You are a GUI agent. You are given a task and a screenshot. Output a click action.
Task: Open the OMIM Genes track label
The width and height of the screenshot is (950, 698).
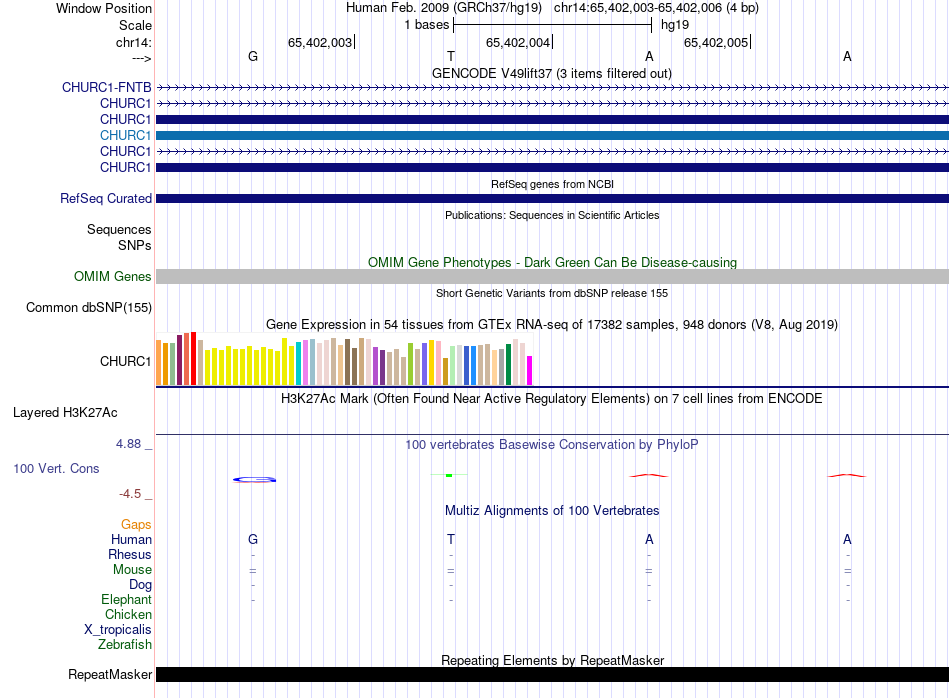coord(113,276)
